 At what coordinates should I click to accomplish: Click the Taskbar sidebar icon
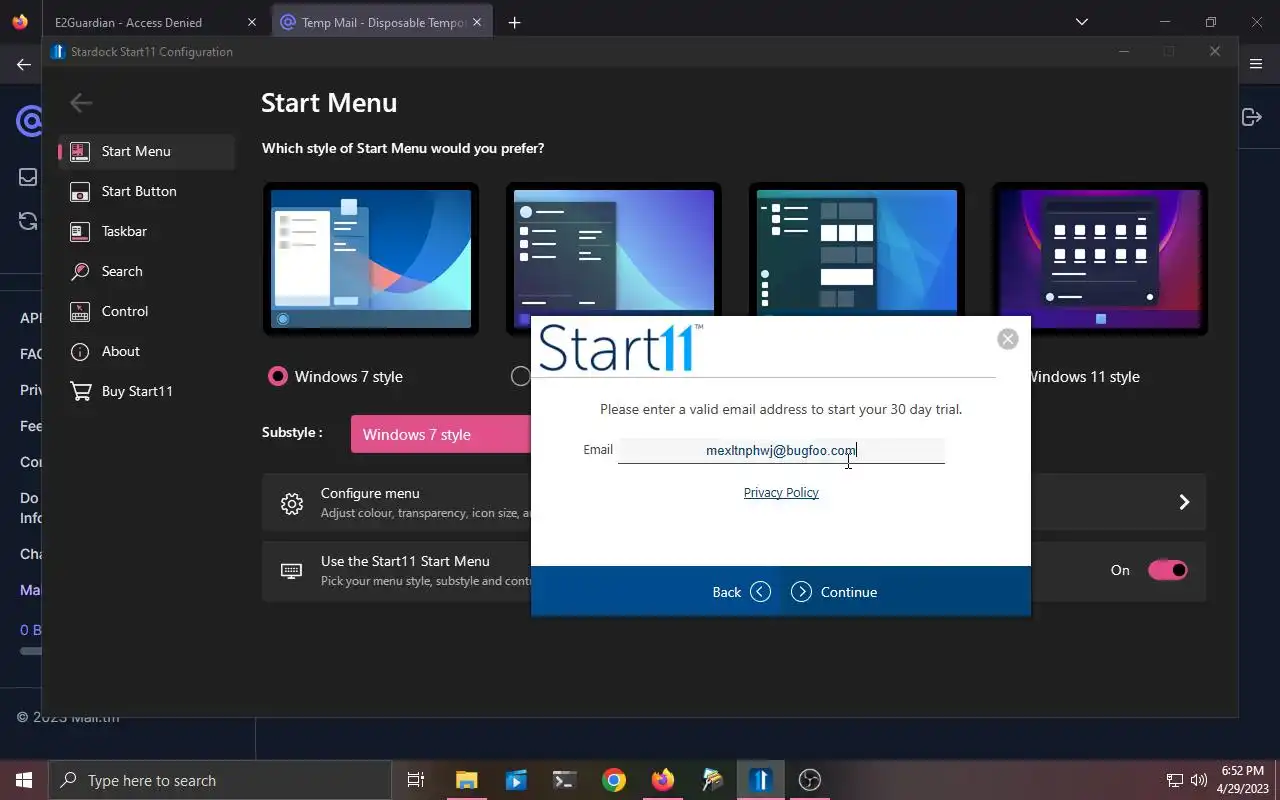[80, 231]
